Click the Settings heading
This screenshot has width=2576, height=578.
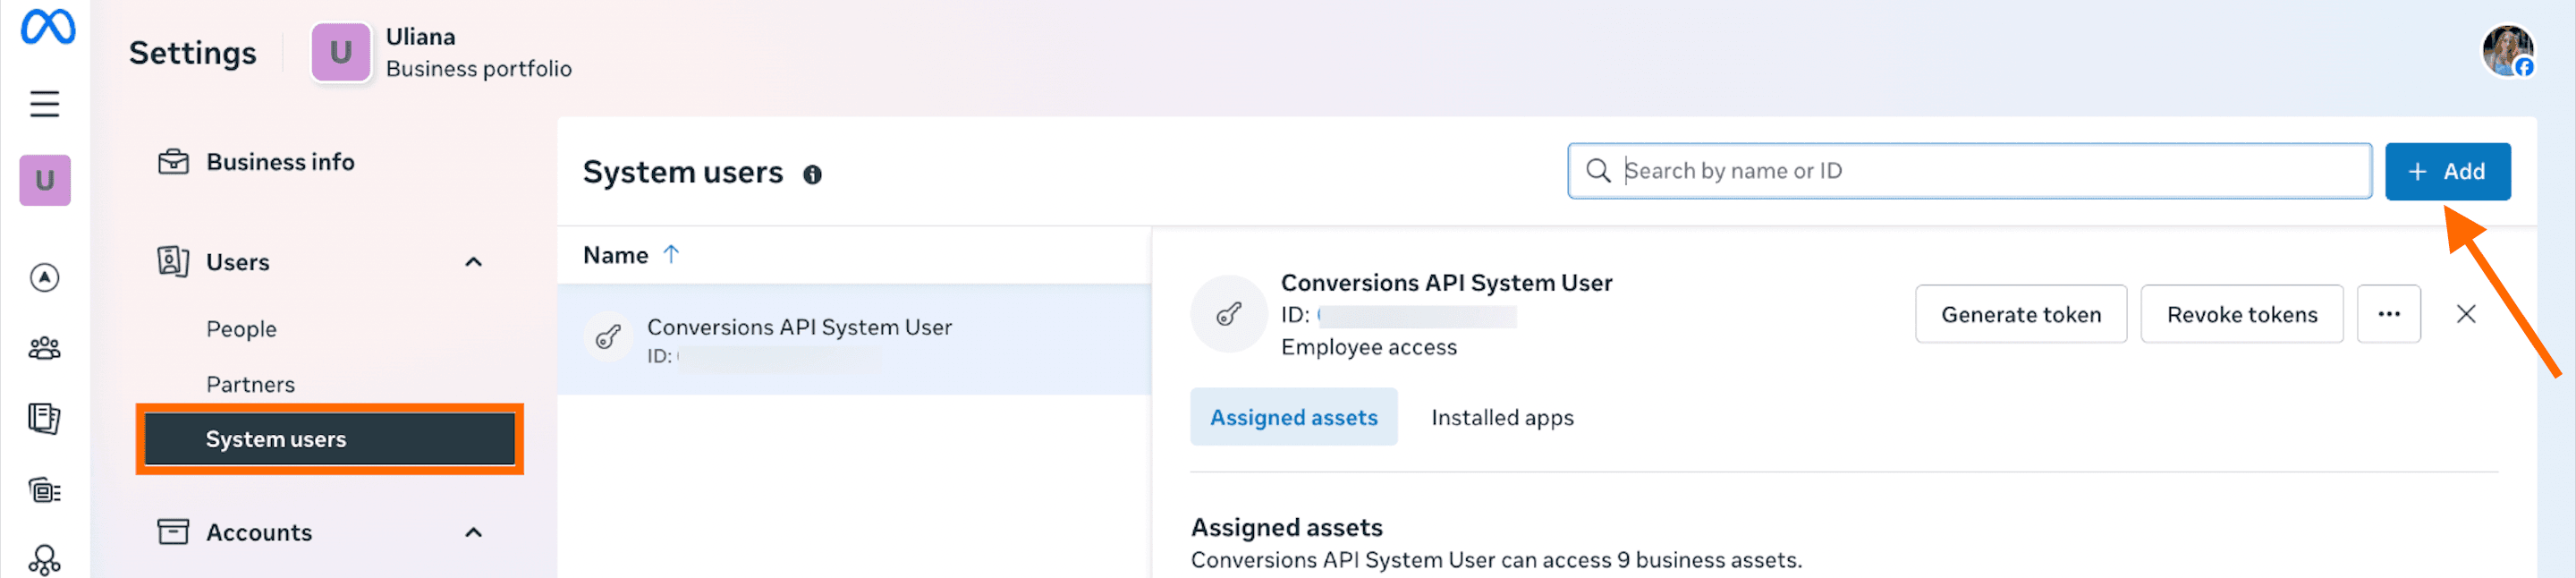pyautogui.click(x=193, y=53)
